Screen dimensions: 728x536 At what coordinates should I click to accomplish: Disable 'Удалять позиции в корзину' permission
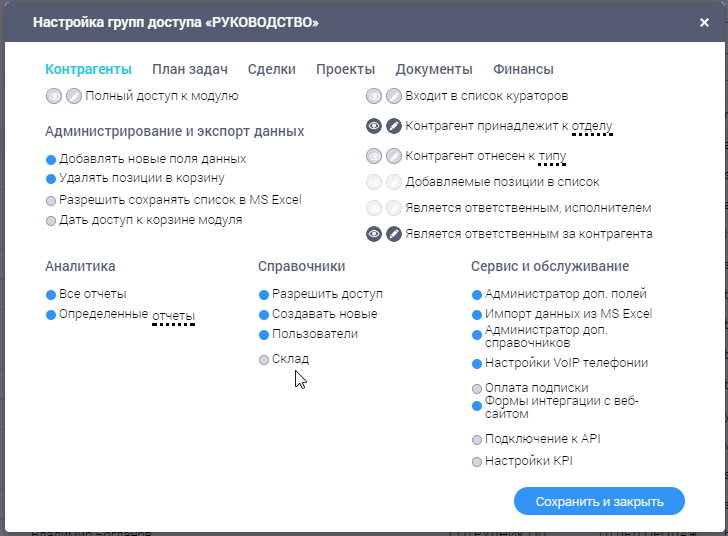(x=51, y=179)
